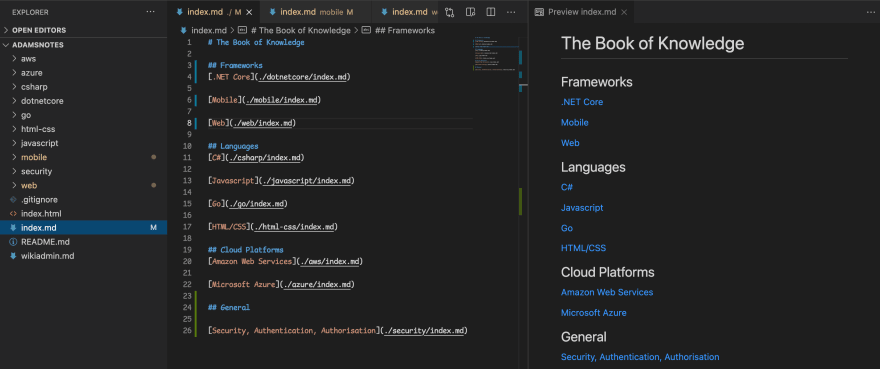
Task: Click '## Cloud Platforms' line in editor
Action: click(245, 250)
